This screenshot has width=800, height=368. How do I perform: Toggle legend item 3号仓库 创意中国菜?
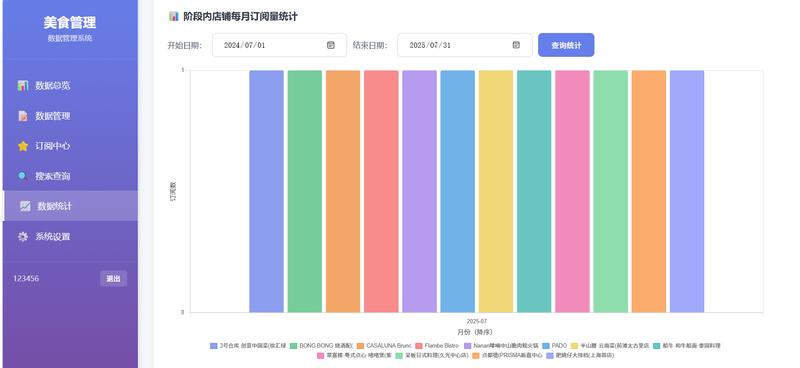(x=248, y=346)
